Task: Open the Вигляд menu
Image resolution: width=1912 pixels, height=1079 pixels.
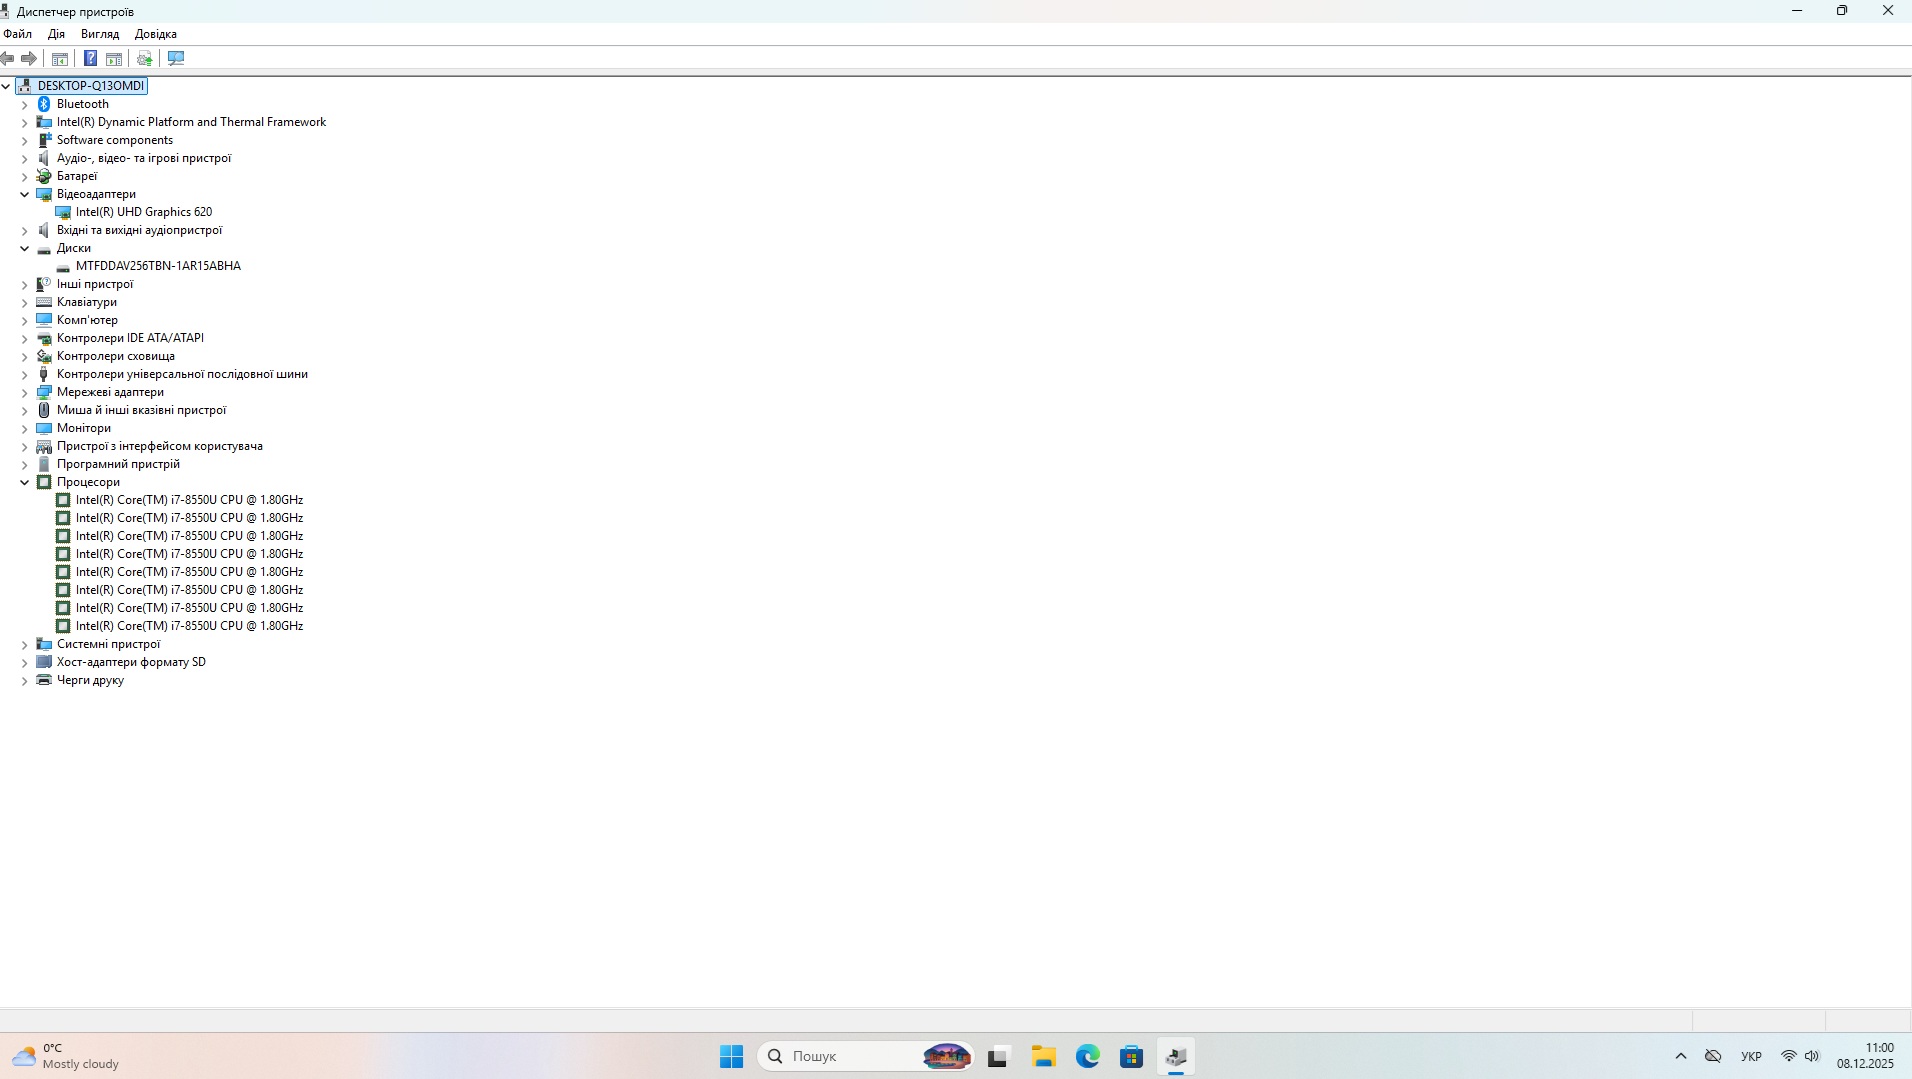Action: tap(100, 34)
